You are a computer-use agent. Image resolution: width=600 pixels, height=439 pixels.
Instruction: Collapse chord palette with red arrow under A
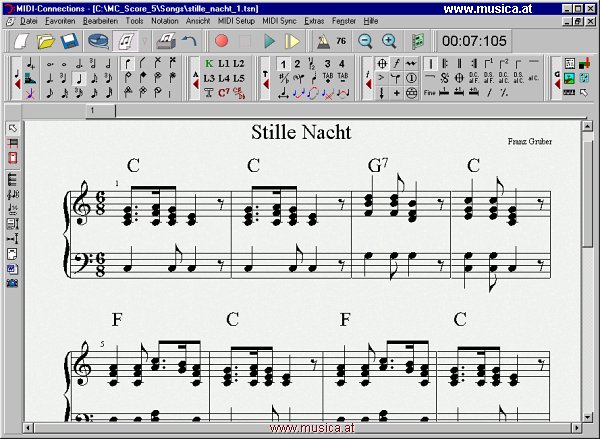[x=196, y=84]
